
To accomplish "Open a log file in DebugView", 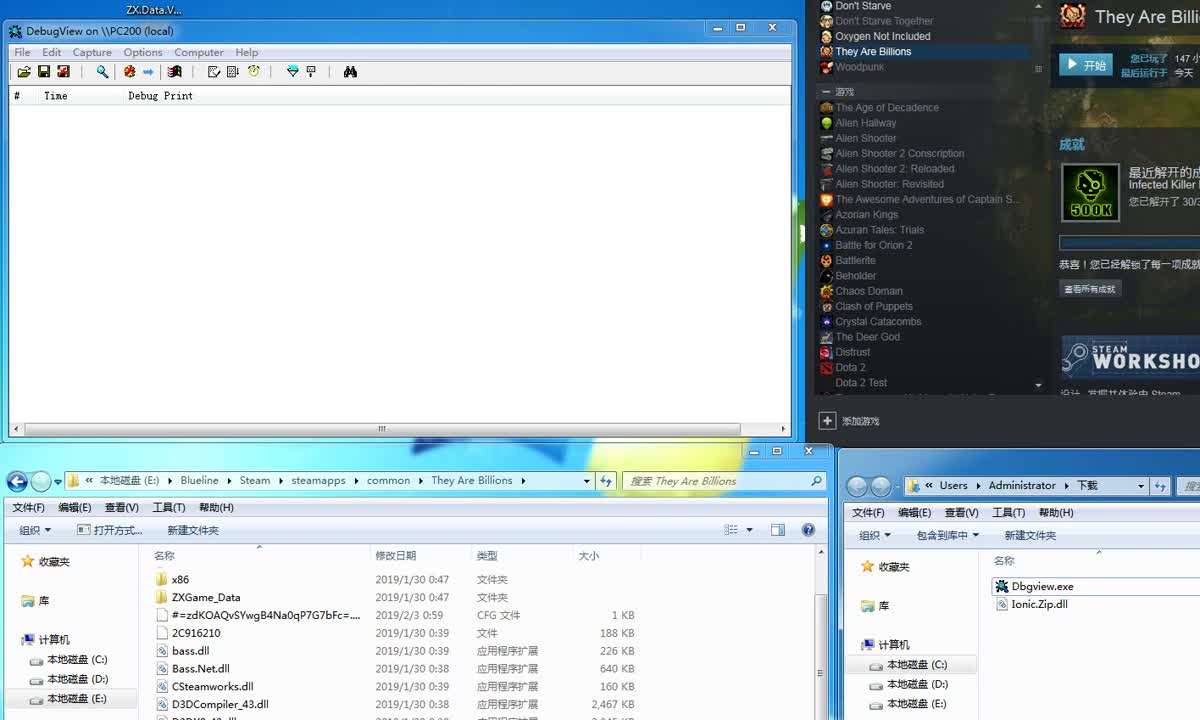I will point(24,71).
